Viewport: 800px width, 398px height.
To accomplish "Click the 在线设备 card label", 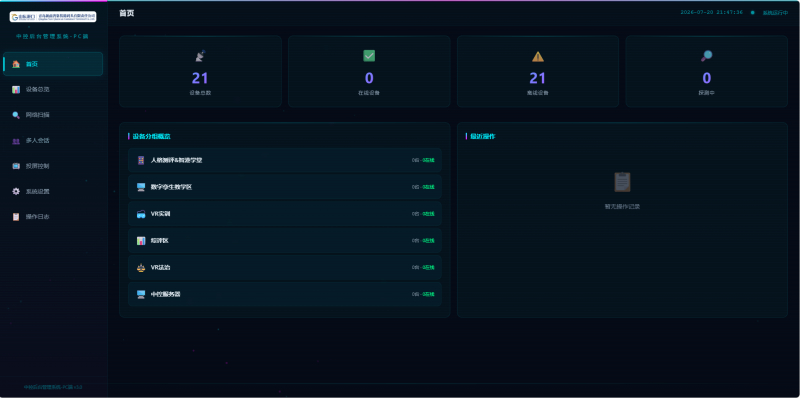I will click(369, 93).
